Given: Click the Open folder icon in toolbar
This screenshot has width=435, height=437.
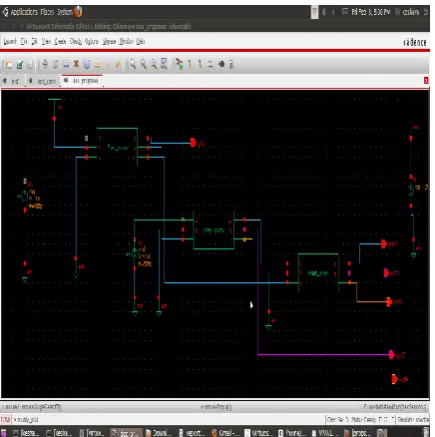Looking at the screenshot, I should [9, 64].
